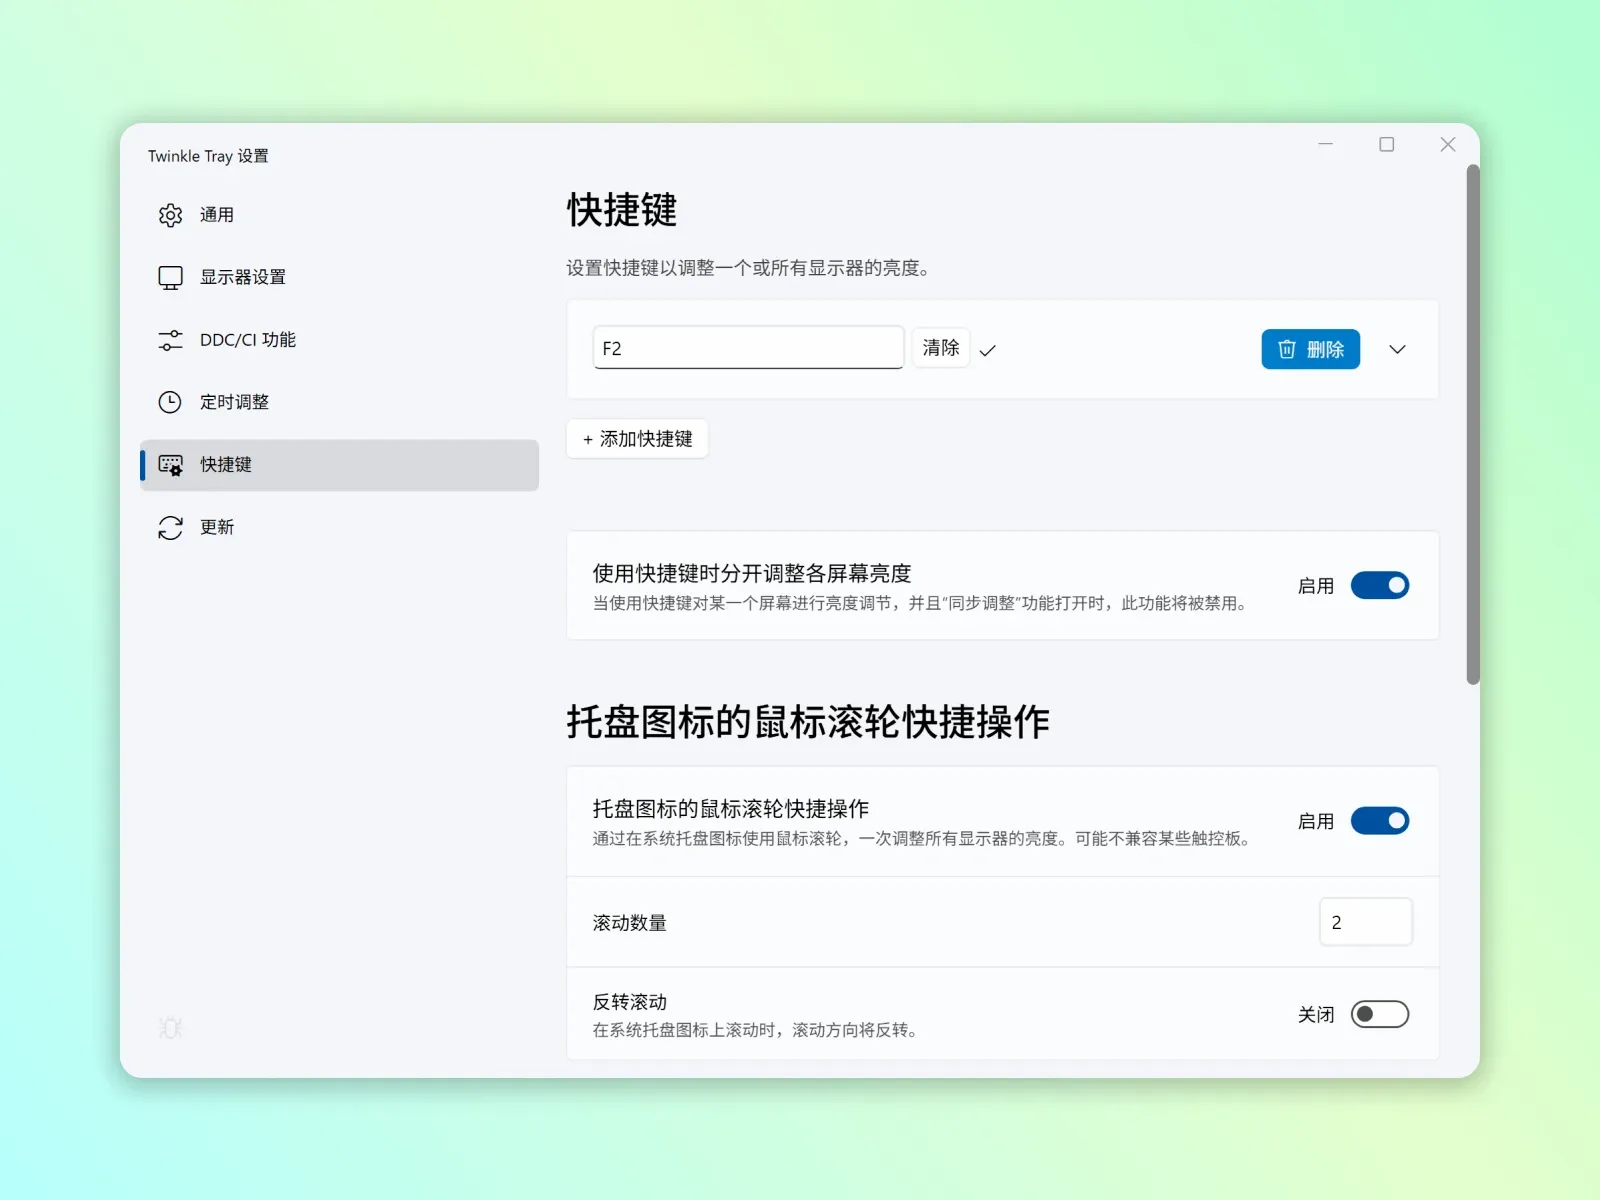Turn off 托盘图标的鼠标滚轮快捷操作 toggle
The height and width of the screenshot is (1200, 1600).
coord(1380,821)
